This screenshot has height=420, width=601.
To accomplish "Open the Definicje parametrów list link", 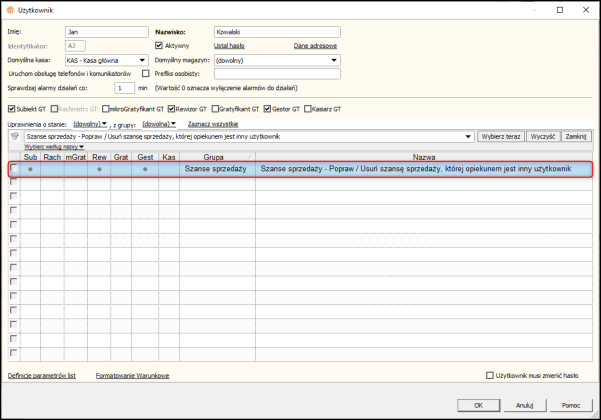I will click(42, 376).
